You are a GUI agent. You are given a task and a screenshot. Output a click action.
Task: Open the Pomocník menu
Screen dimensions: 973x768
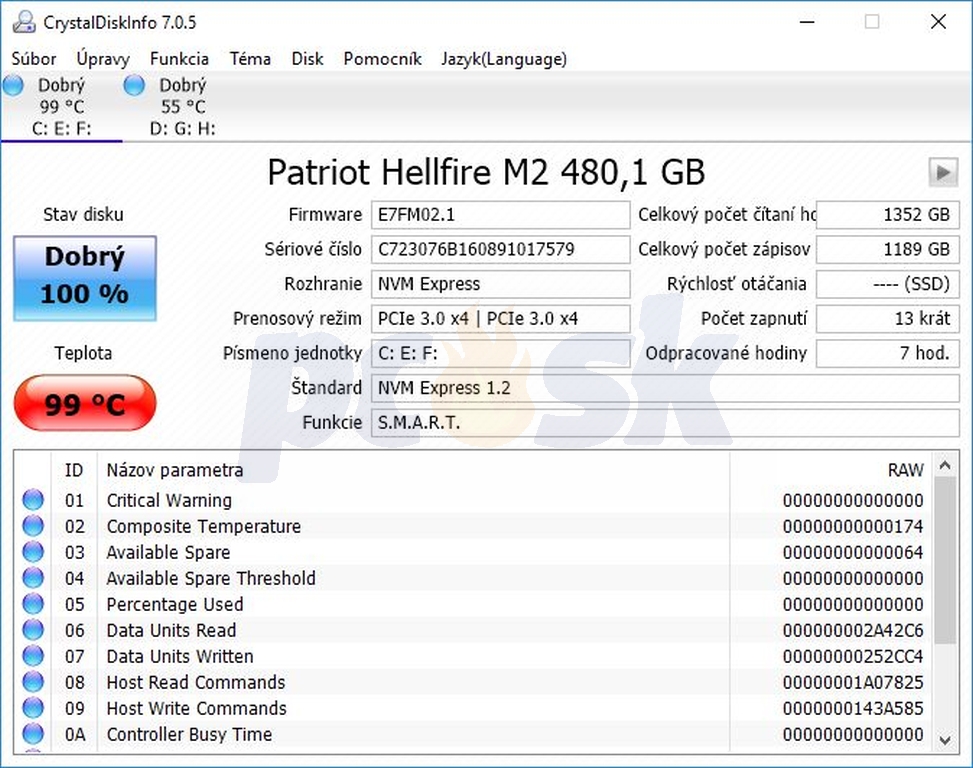tap(382, 59)
